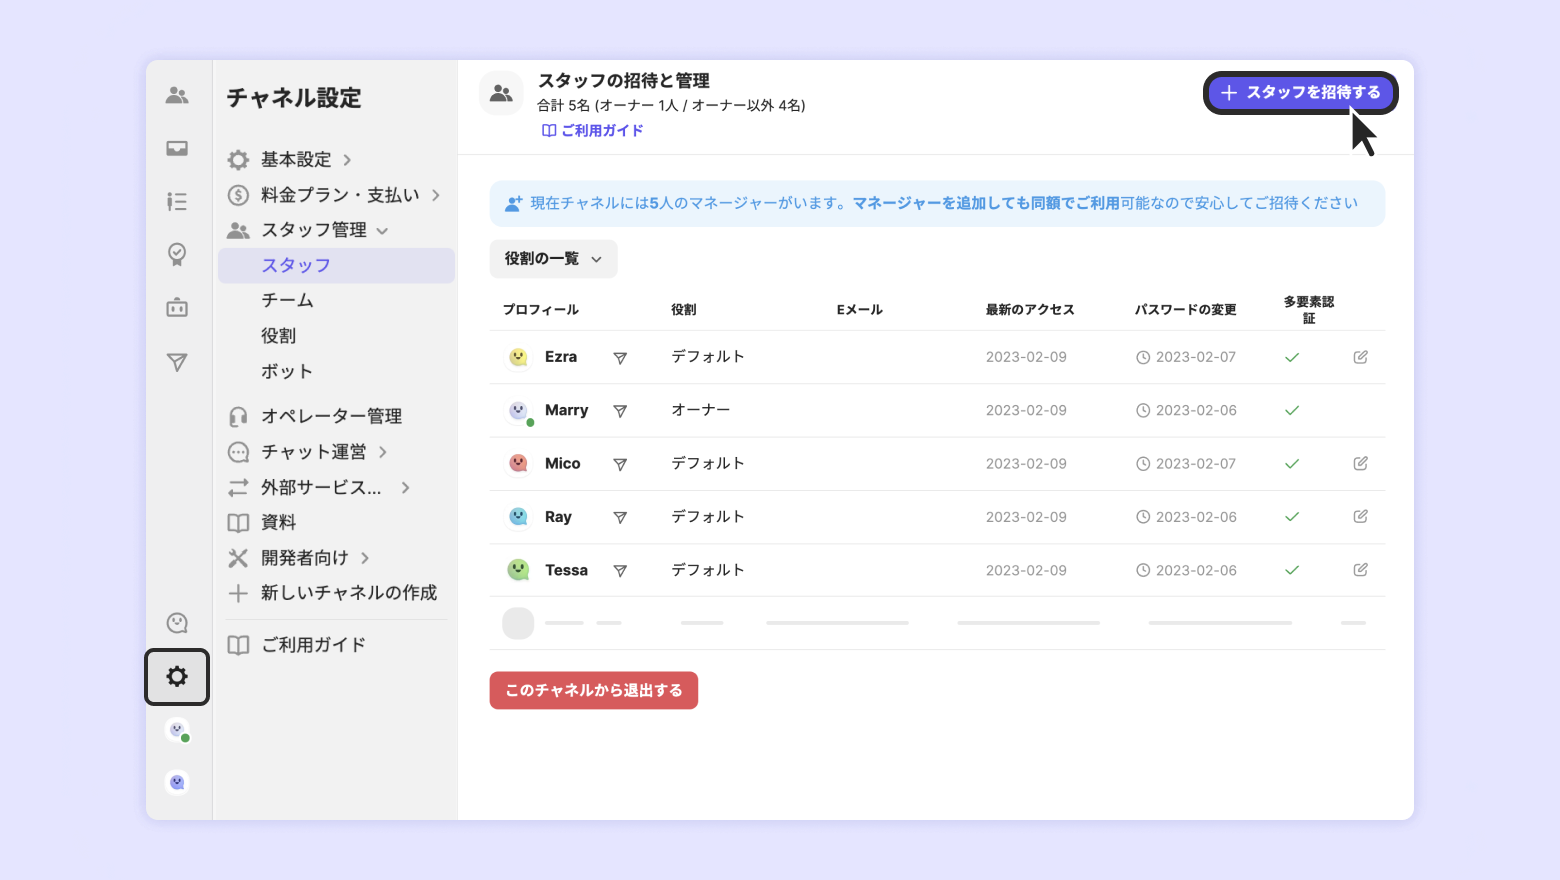Expand the 基本設定 menu

pyautogui.click(x=296, y=160)
